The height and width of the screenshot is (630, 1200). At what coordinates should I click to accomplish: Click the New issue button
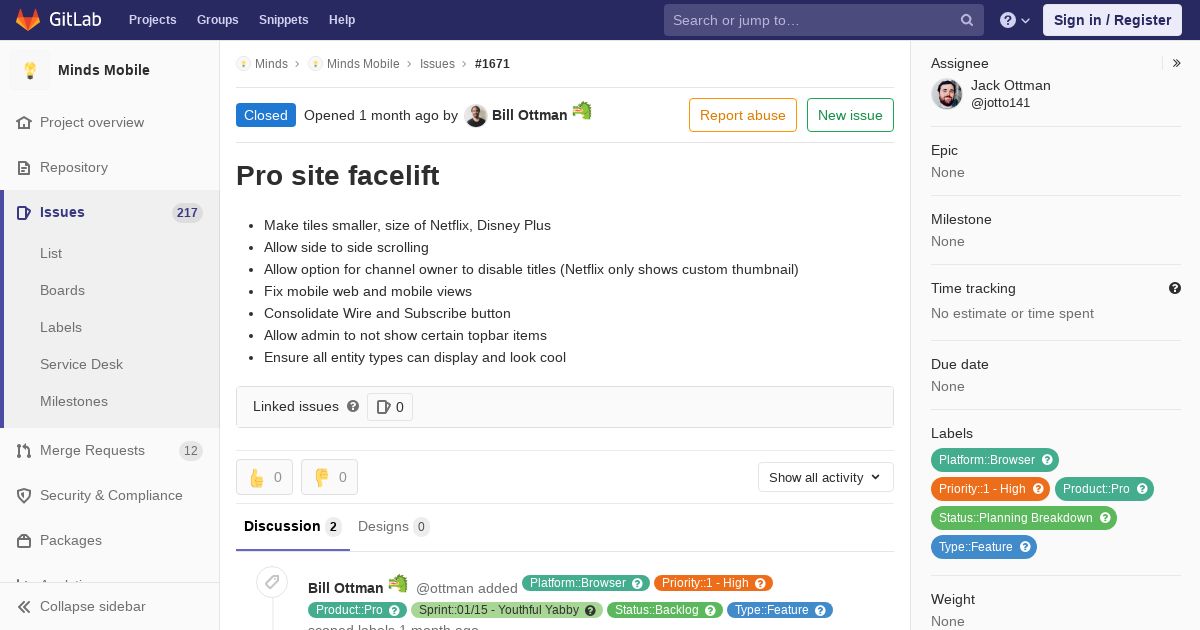pyautogui.click(x=850, y=115)
